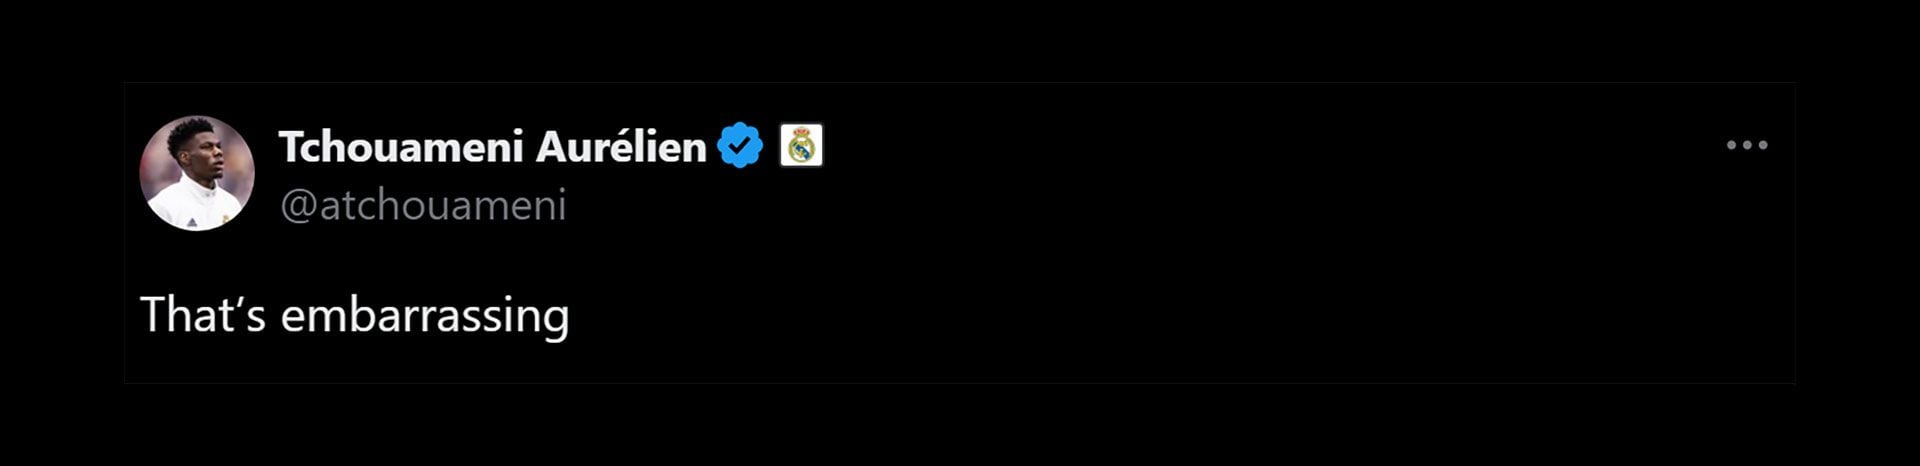Select the "That's embarrassing" tweet text
Screen dimensions: 1920x466
pos(355,314)
